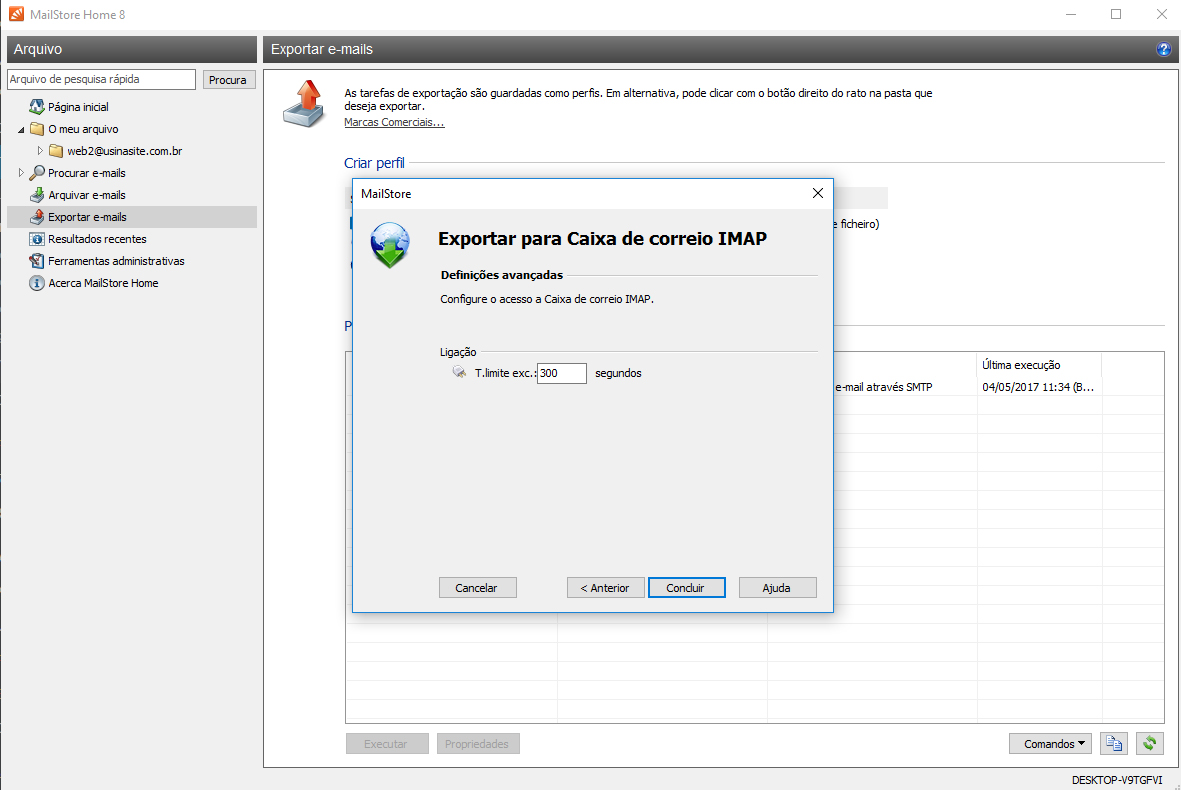Click the Arquivar e-mails icon

(37, 195)
